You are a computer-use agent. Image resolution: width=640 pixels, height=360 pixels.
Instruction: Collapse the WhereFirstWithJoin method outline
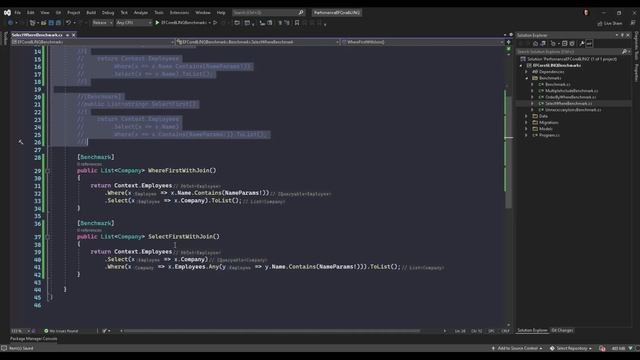(x=48, y=171)
